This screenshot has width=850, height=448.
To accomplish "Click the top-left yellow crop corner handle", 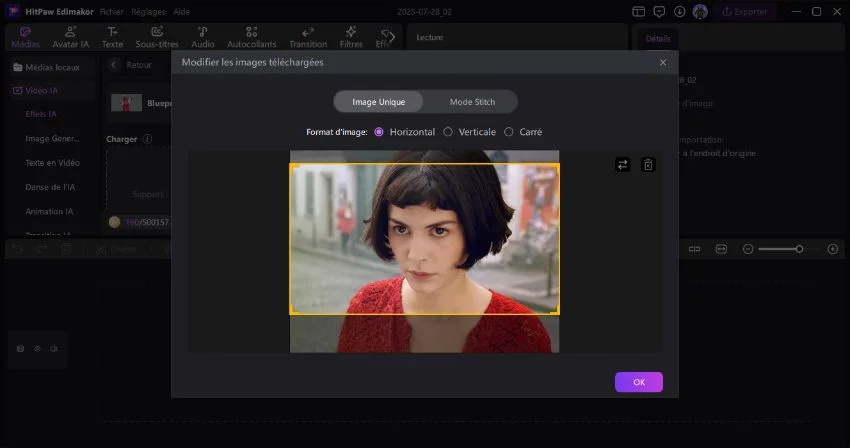I will coord(293,168).
